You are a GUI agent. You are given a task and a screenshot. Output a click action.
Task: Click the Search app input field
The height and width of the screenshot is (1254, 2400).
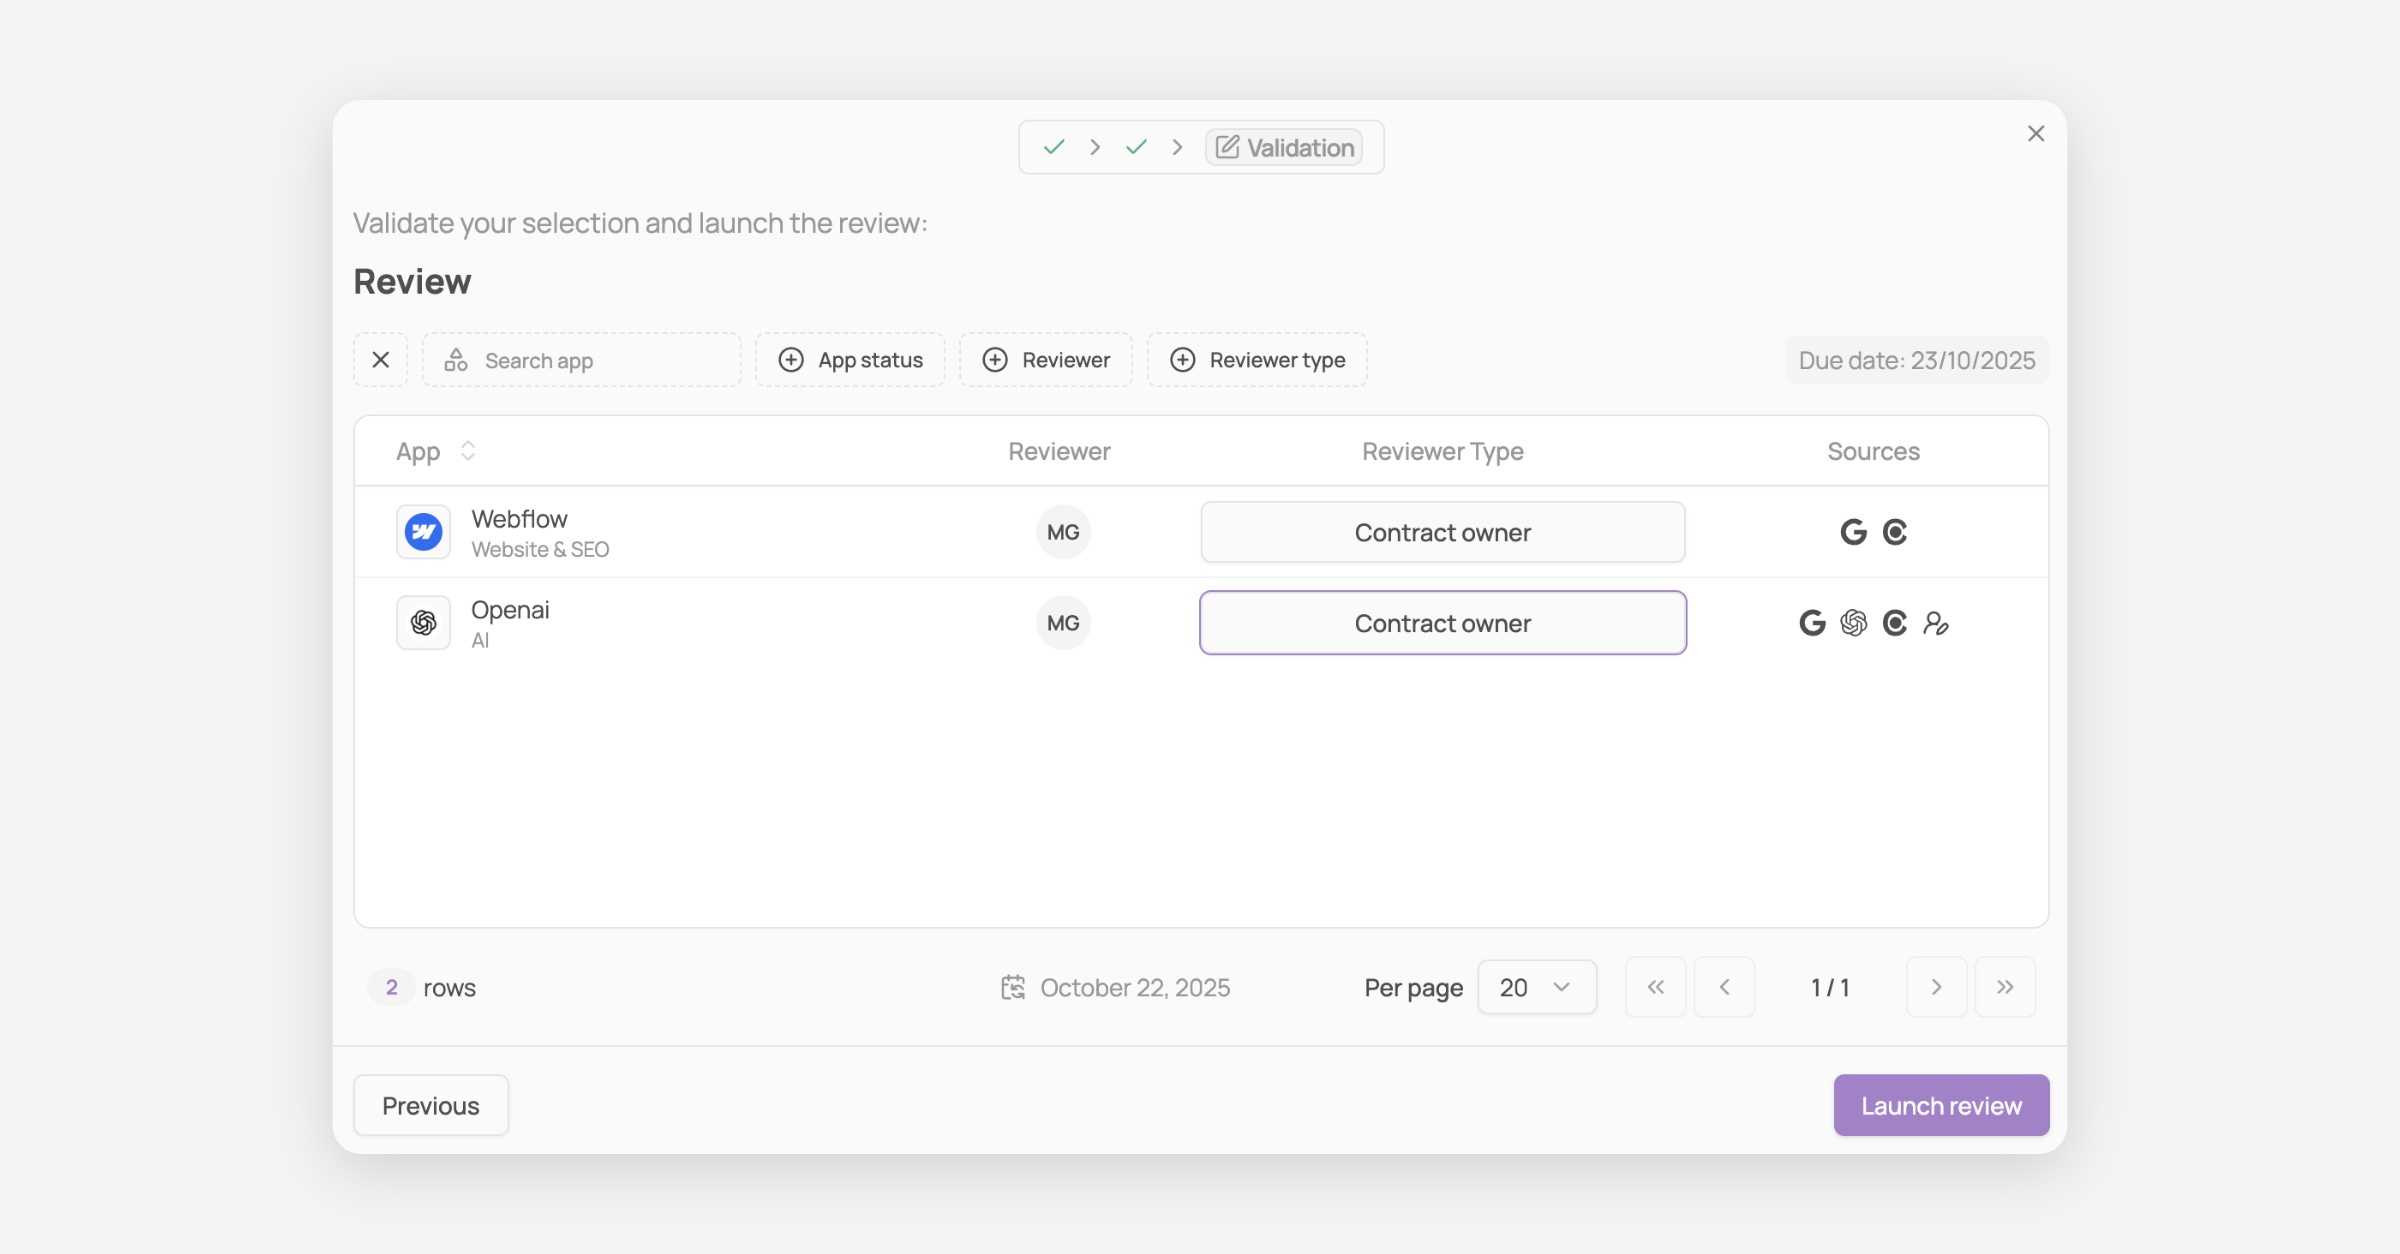click(x=600, y=360)
